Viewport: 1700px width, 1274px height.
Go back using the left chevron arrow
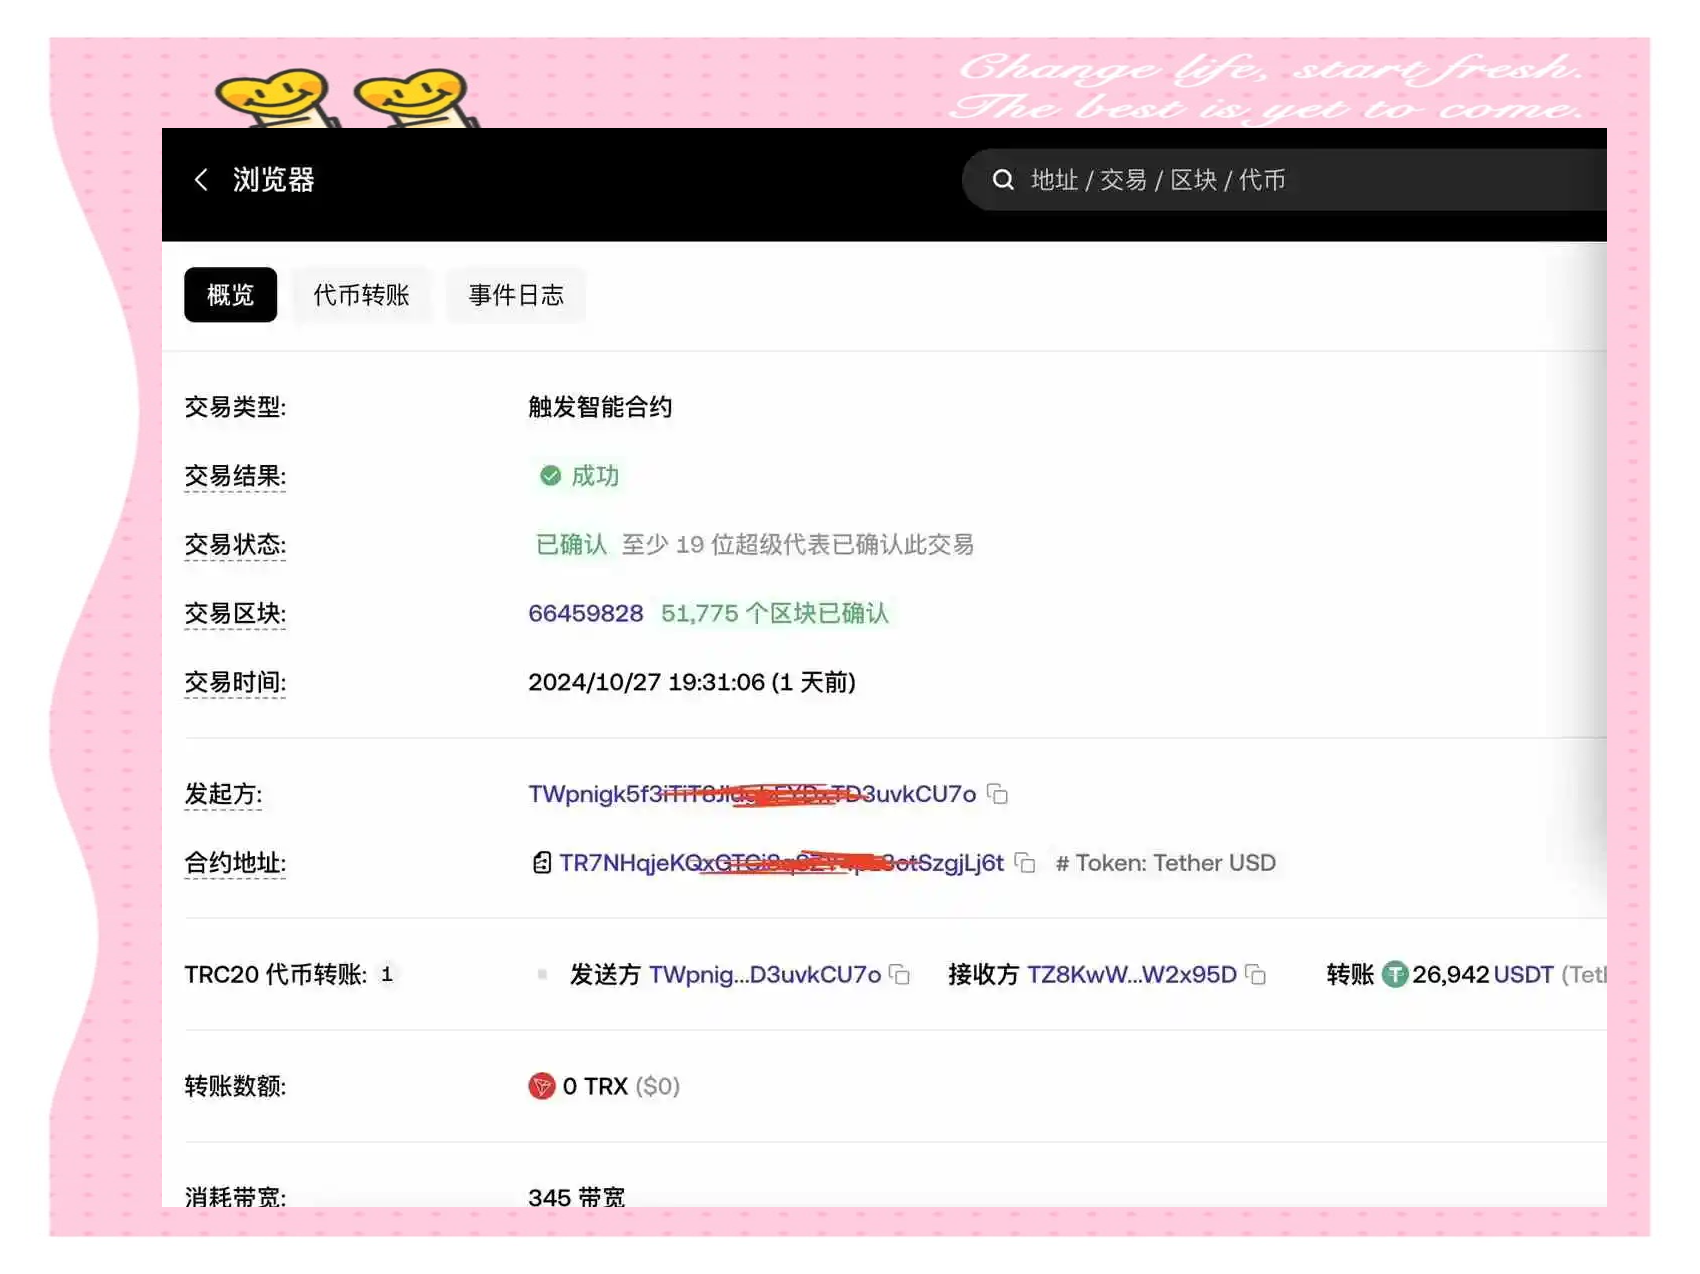pyautogui.click(x=201, y=180)
